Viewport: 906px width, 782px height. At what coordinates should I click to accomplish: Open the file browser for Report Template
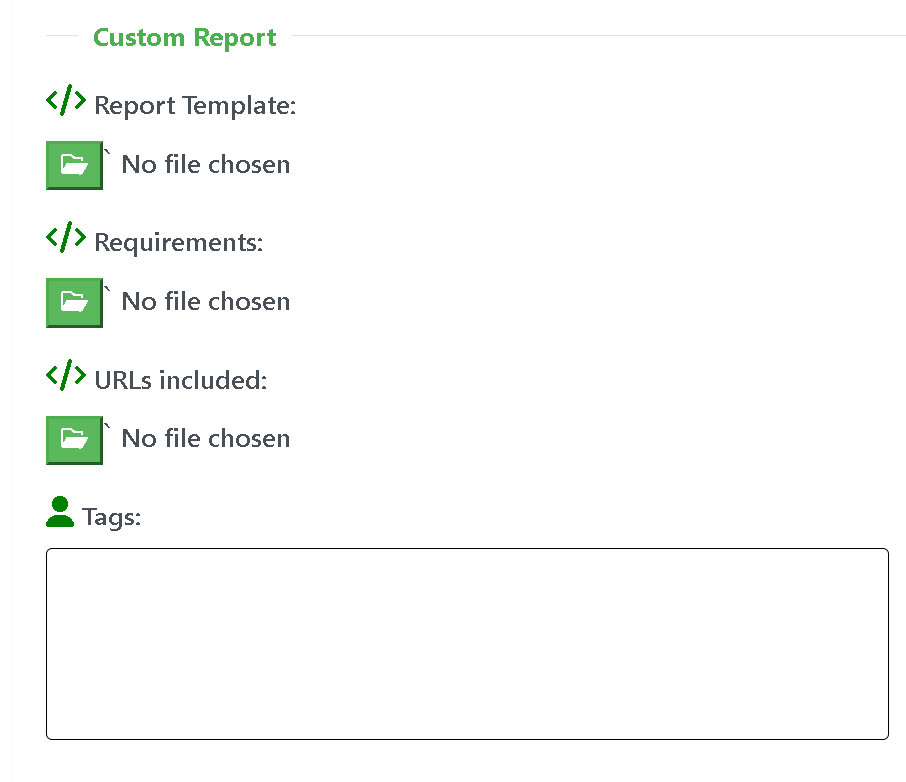[74, 165]
